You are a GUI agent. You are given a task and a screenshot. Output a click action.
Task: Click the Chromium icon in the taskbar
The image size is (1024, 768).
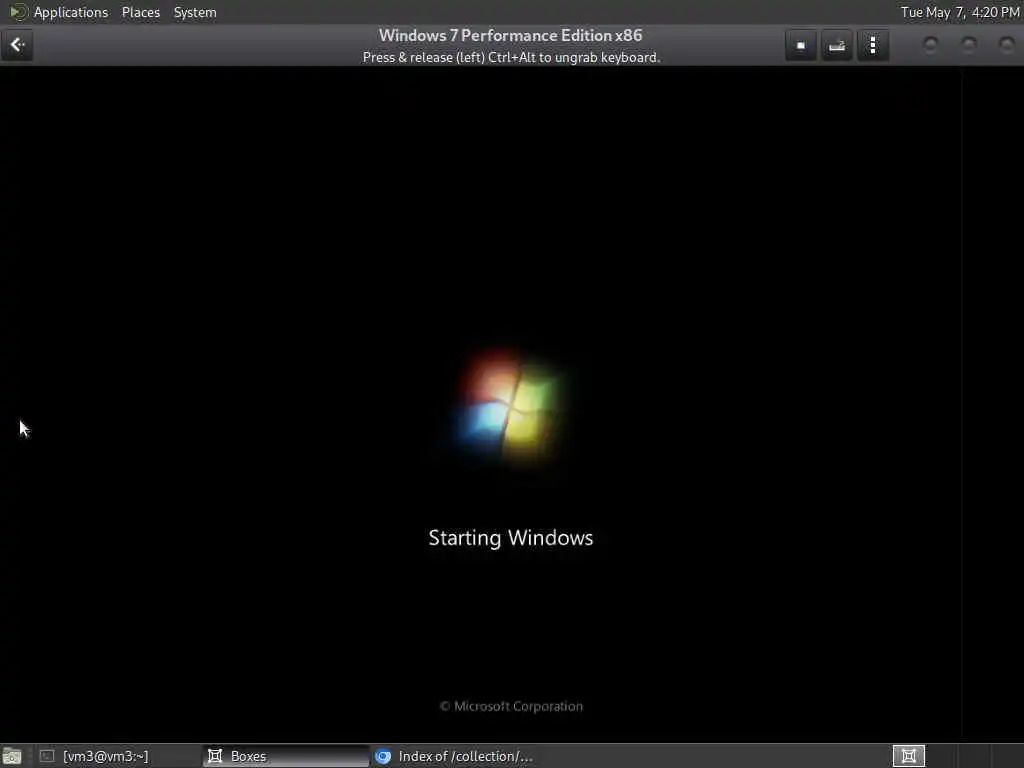point(383,756)
